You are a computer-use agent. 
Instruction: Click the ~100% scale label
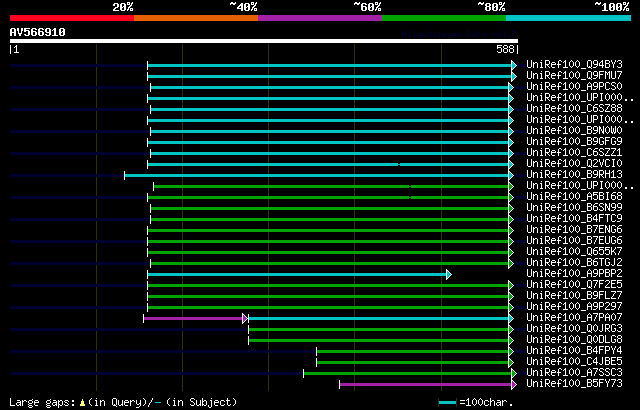(x=611, y=7)
